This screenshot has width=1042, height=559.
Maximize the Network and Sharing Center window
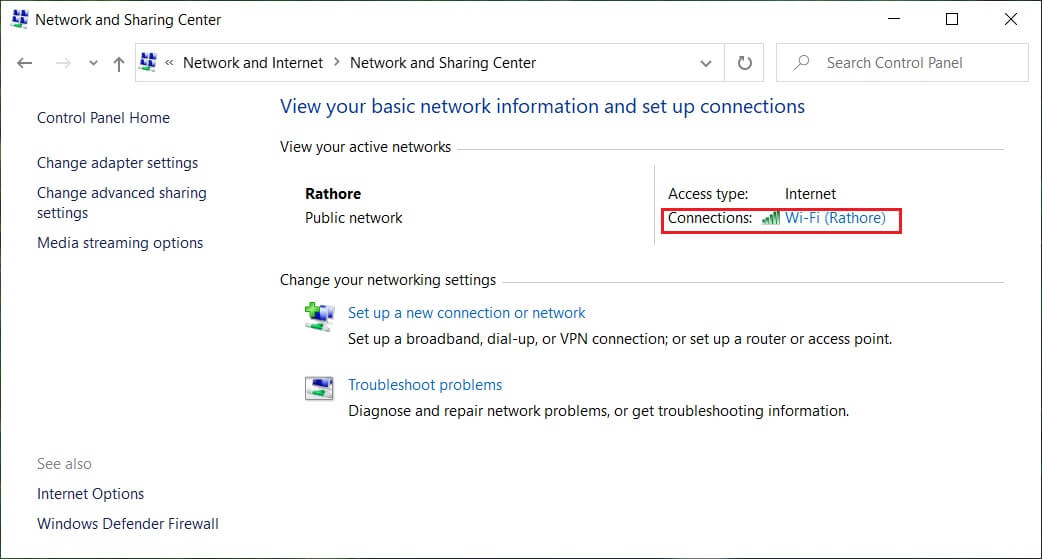[952, 19]
